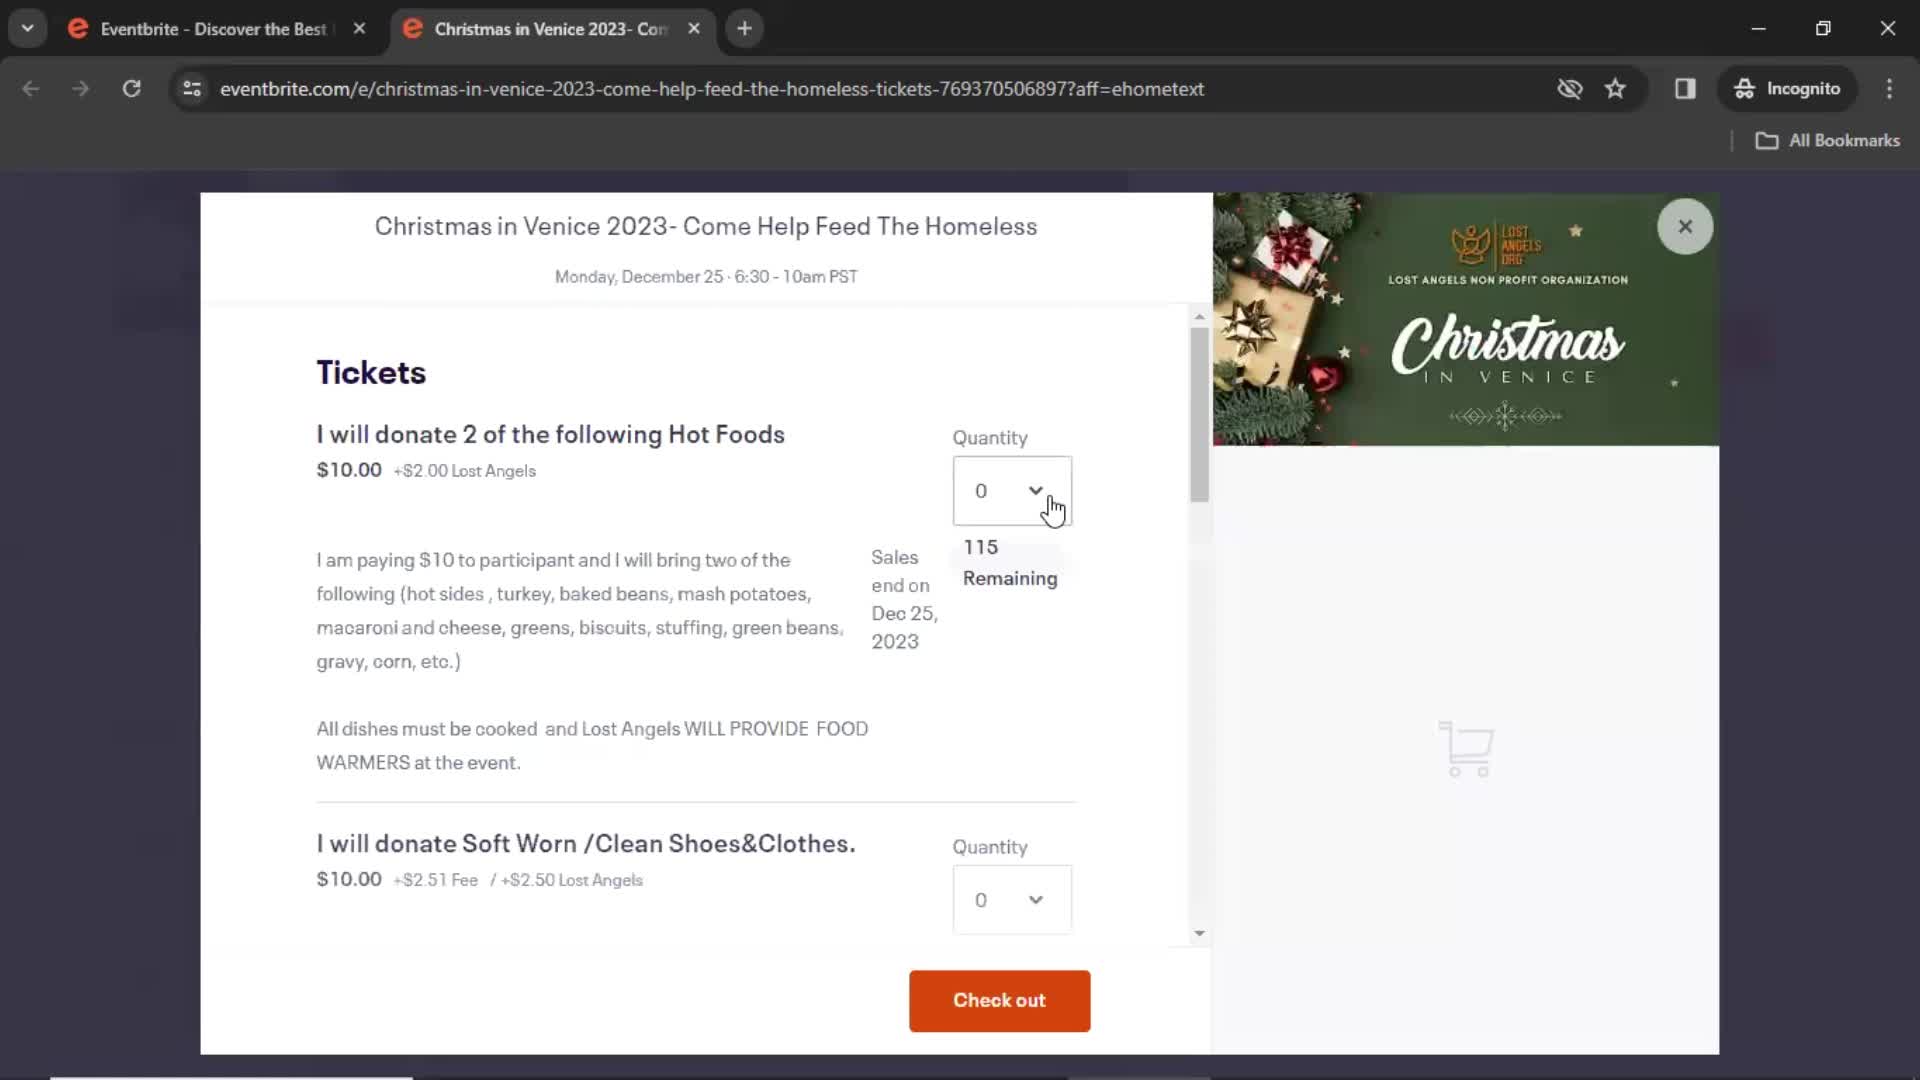The height and width of the screenshot is (1080, 1920).
Task: Bookmark this page with the star icon
Action: pos(1615,89)
